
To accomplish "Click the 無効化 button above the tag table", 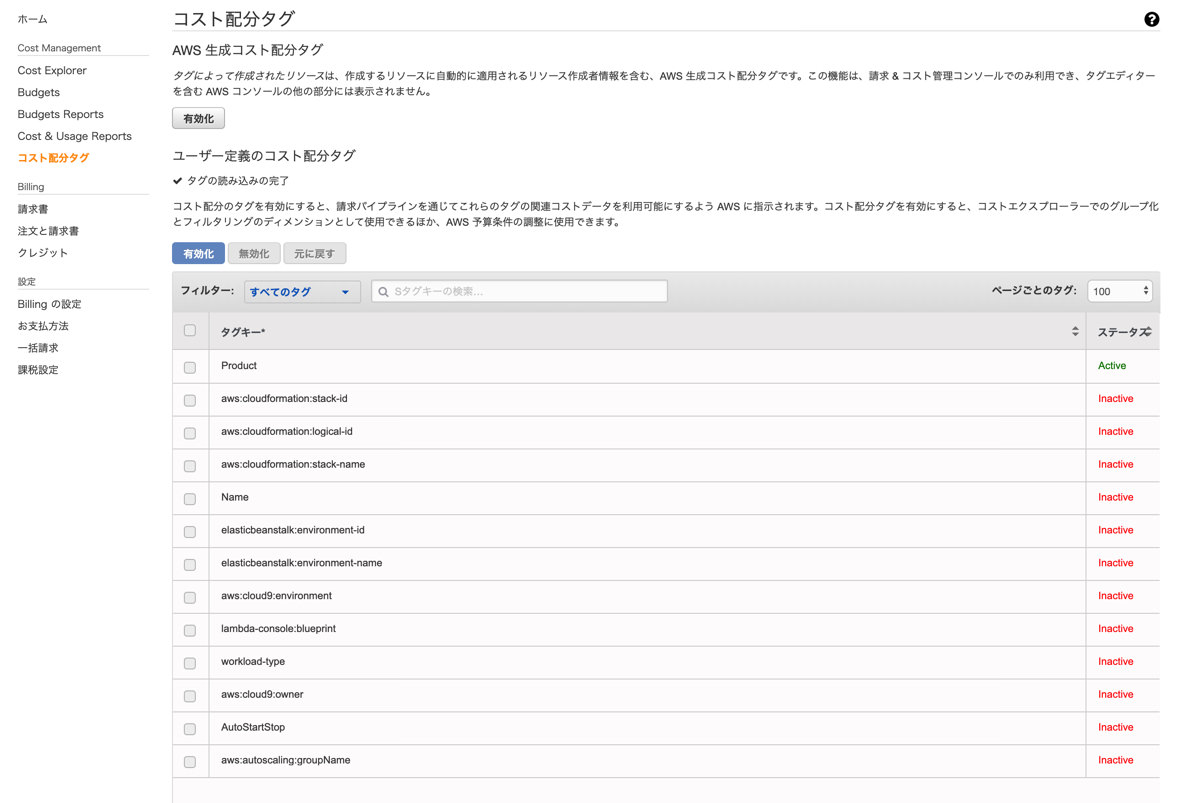I will point(253,253).
